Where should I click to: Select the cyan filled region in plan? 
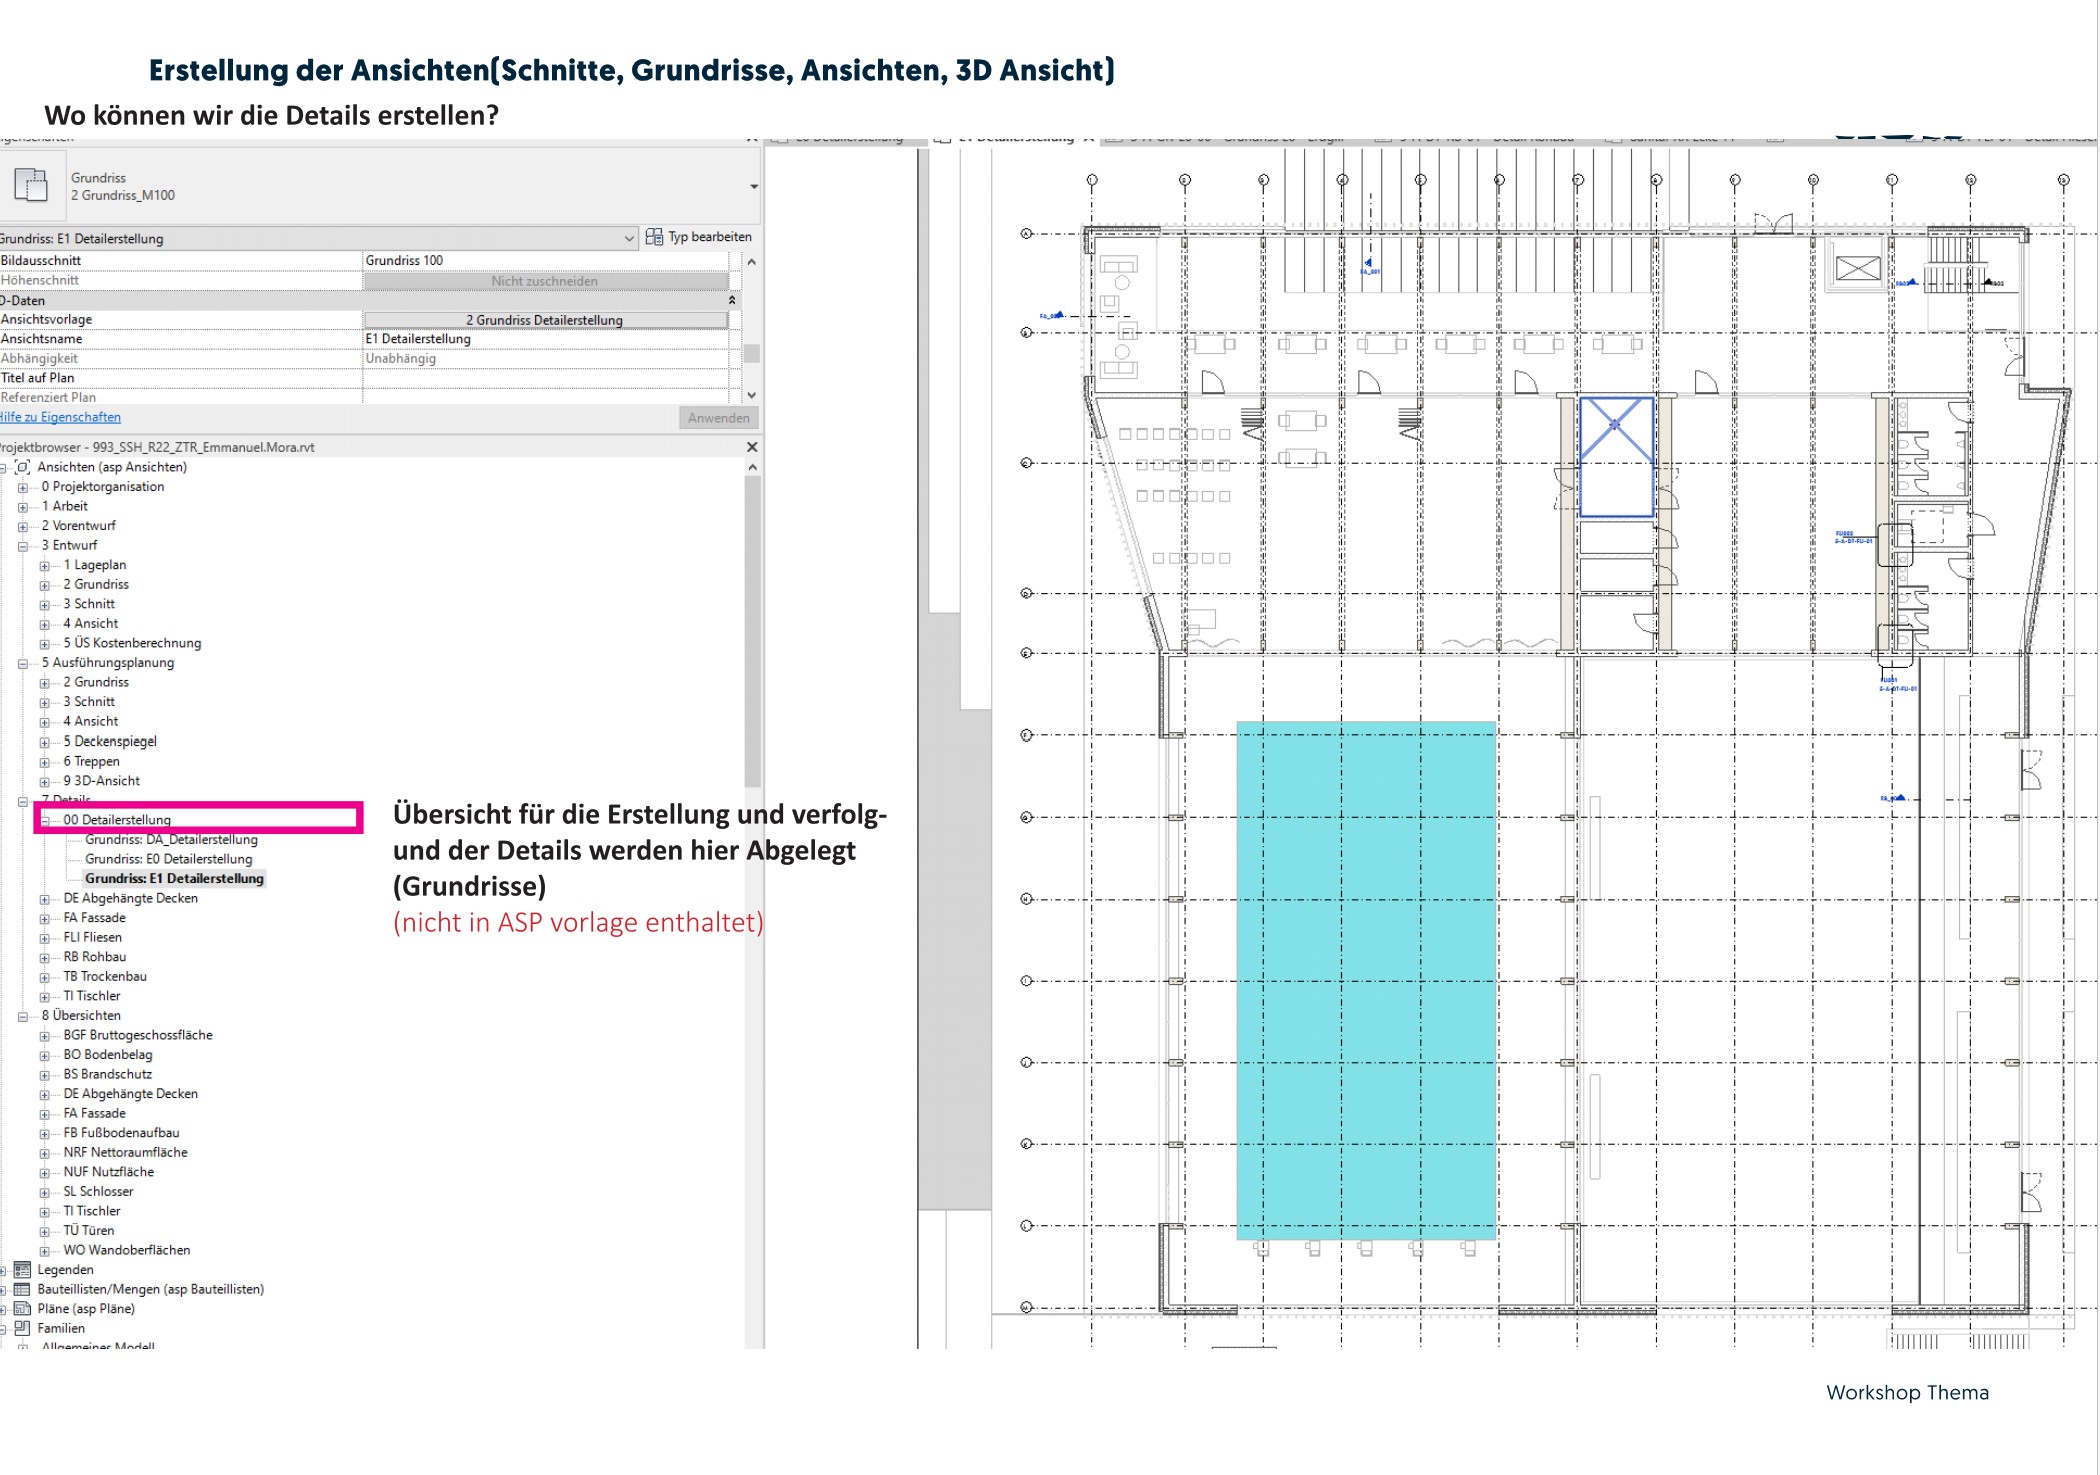click(x=1366, y=980)
